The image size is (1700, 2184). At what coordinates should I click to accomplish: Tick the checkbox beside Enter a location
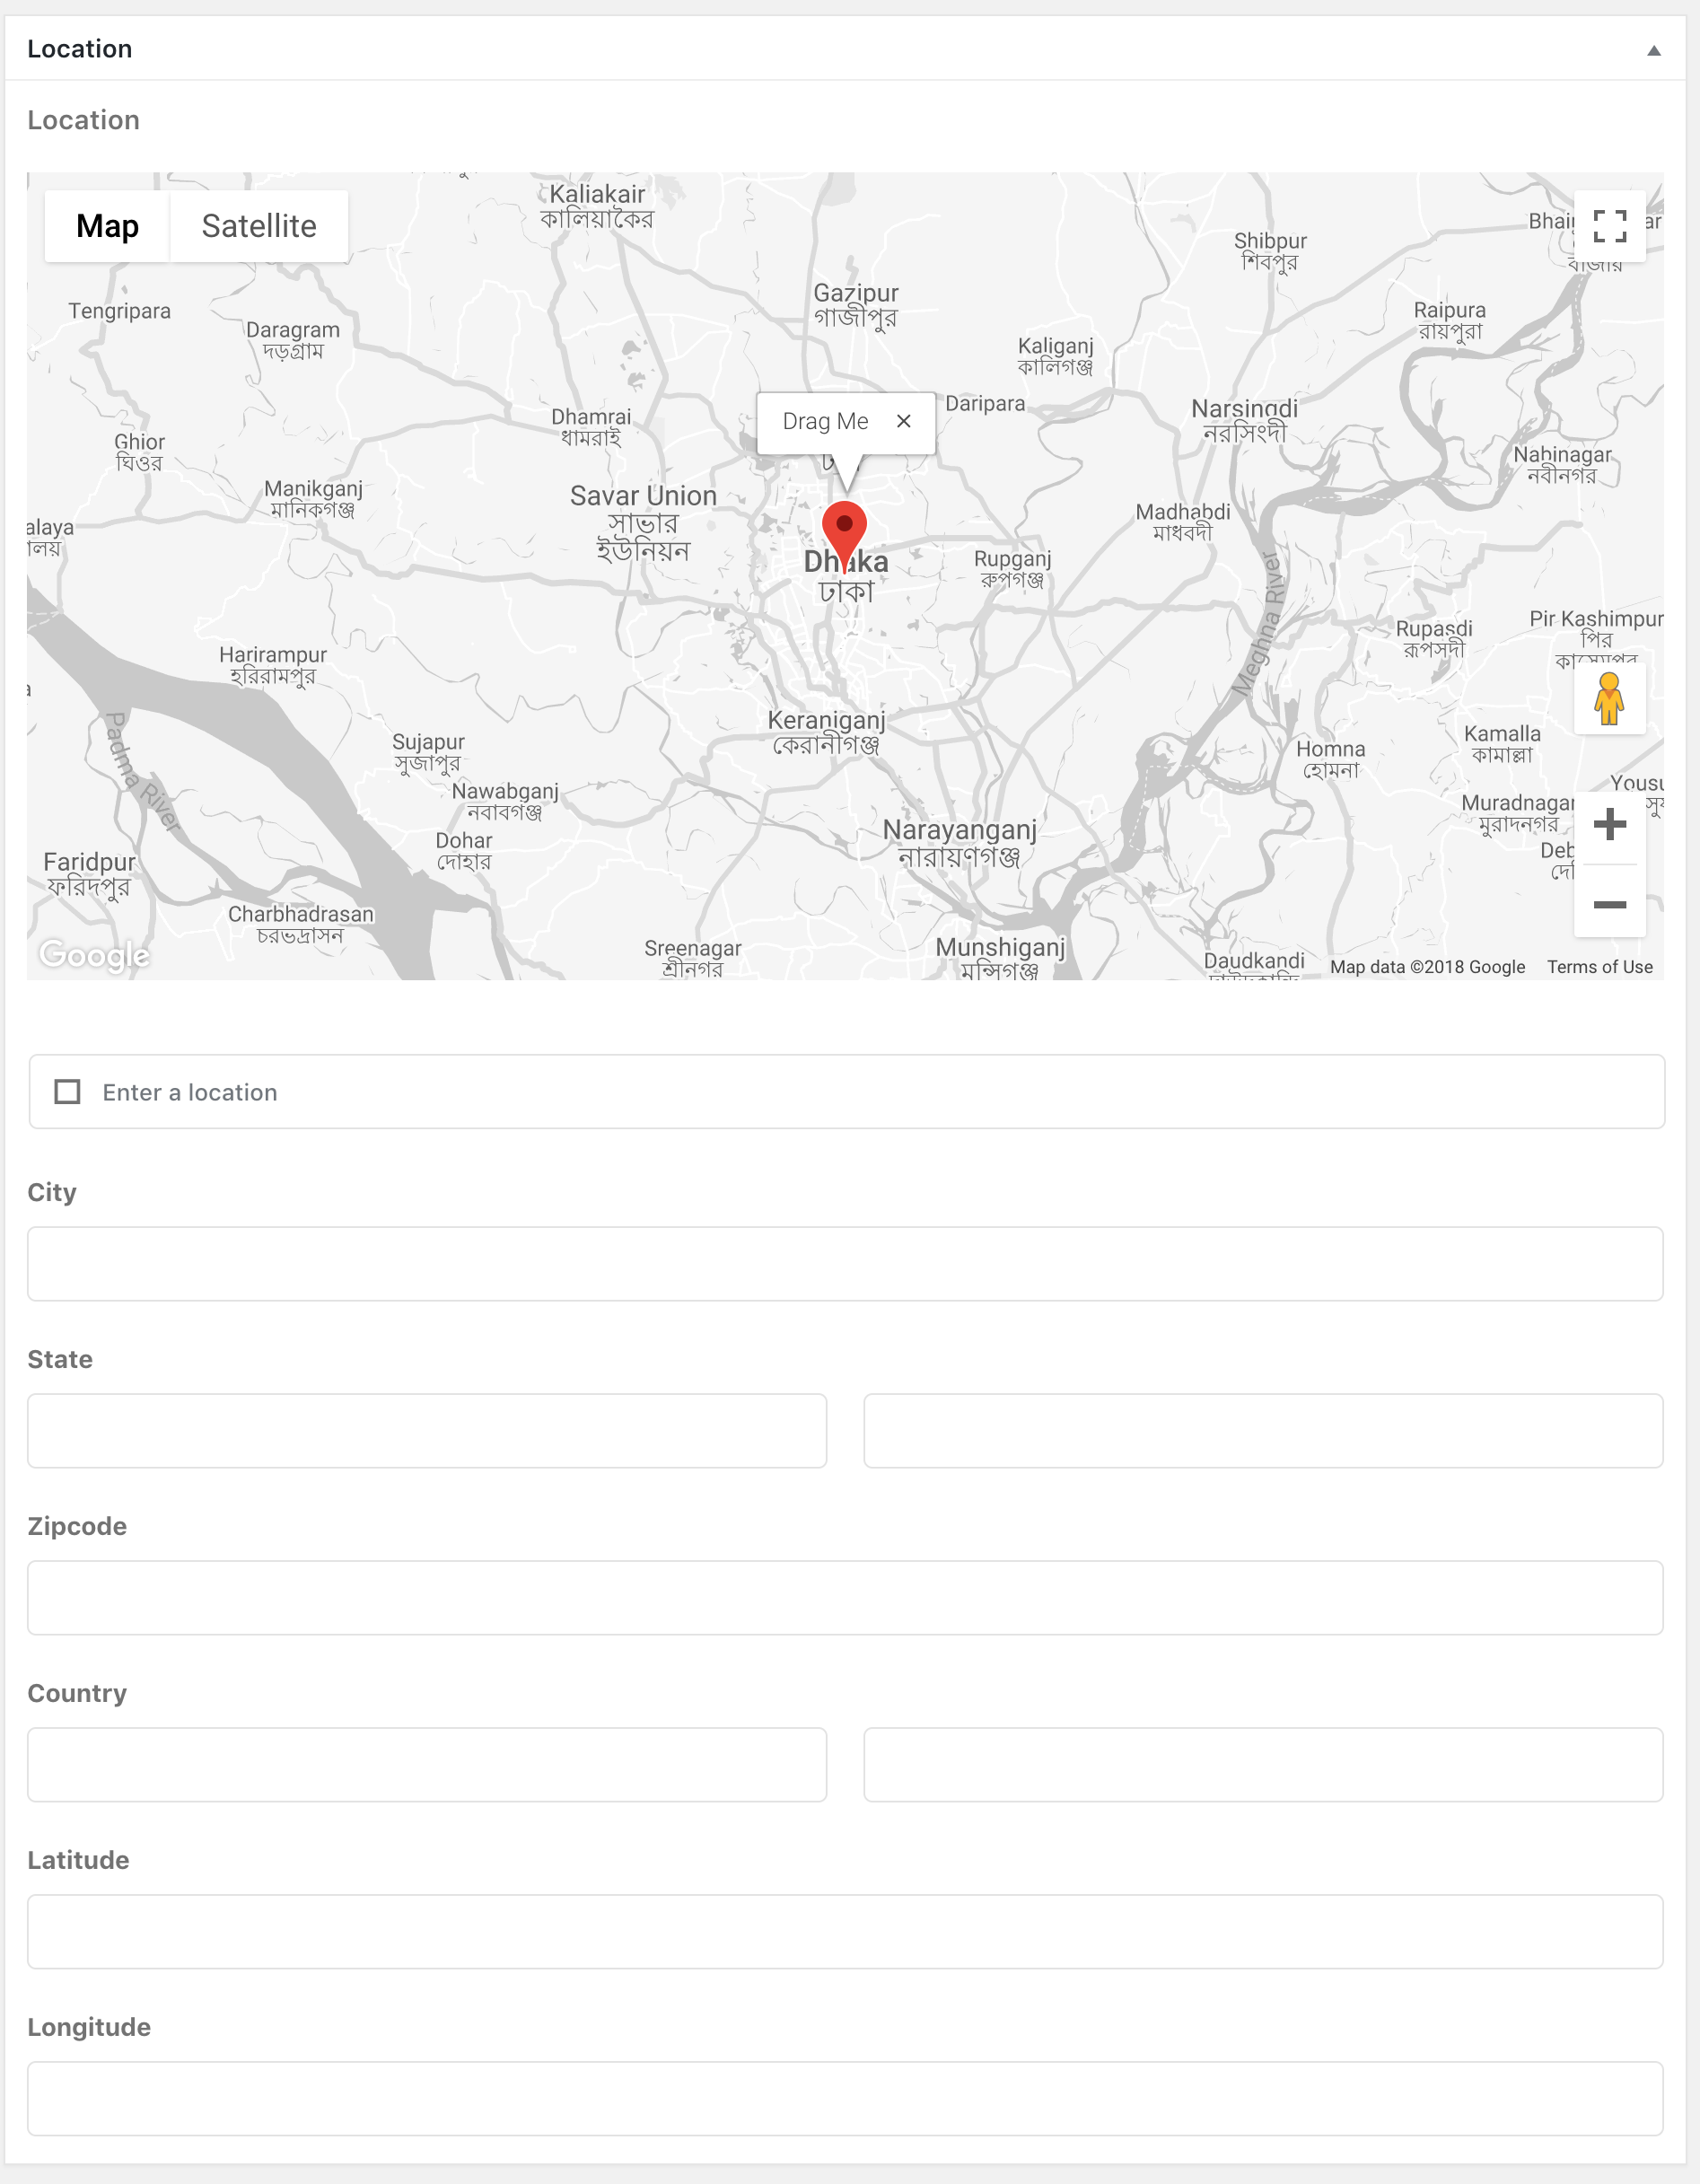[x=67, y=1091]
